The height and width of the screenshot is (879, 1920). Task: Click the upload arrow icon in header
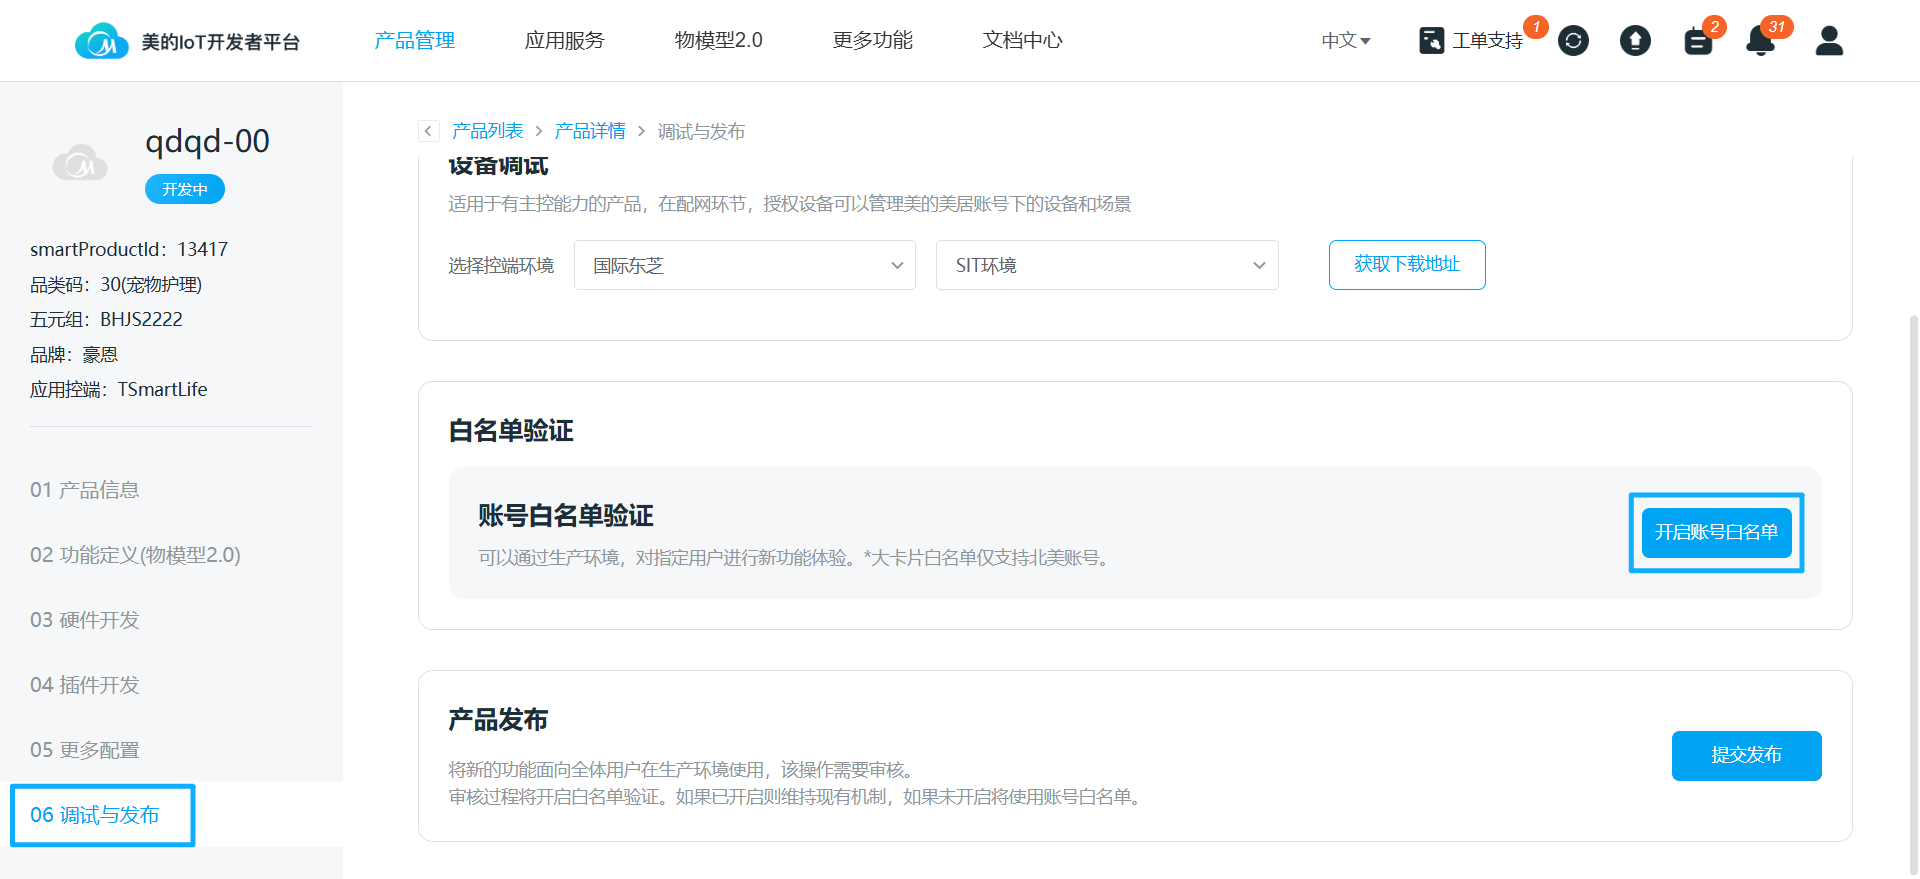tap(1635, 41)
